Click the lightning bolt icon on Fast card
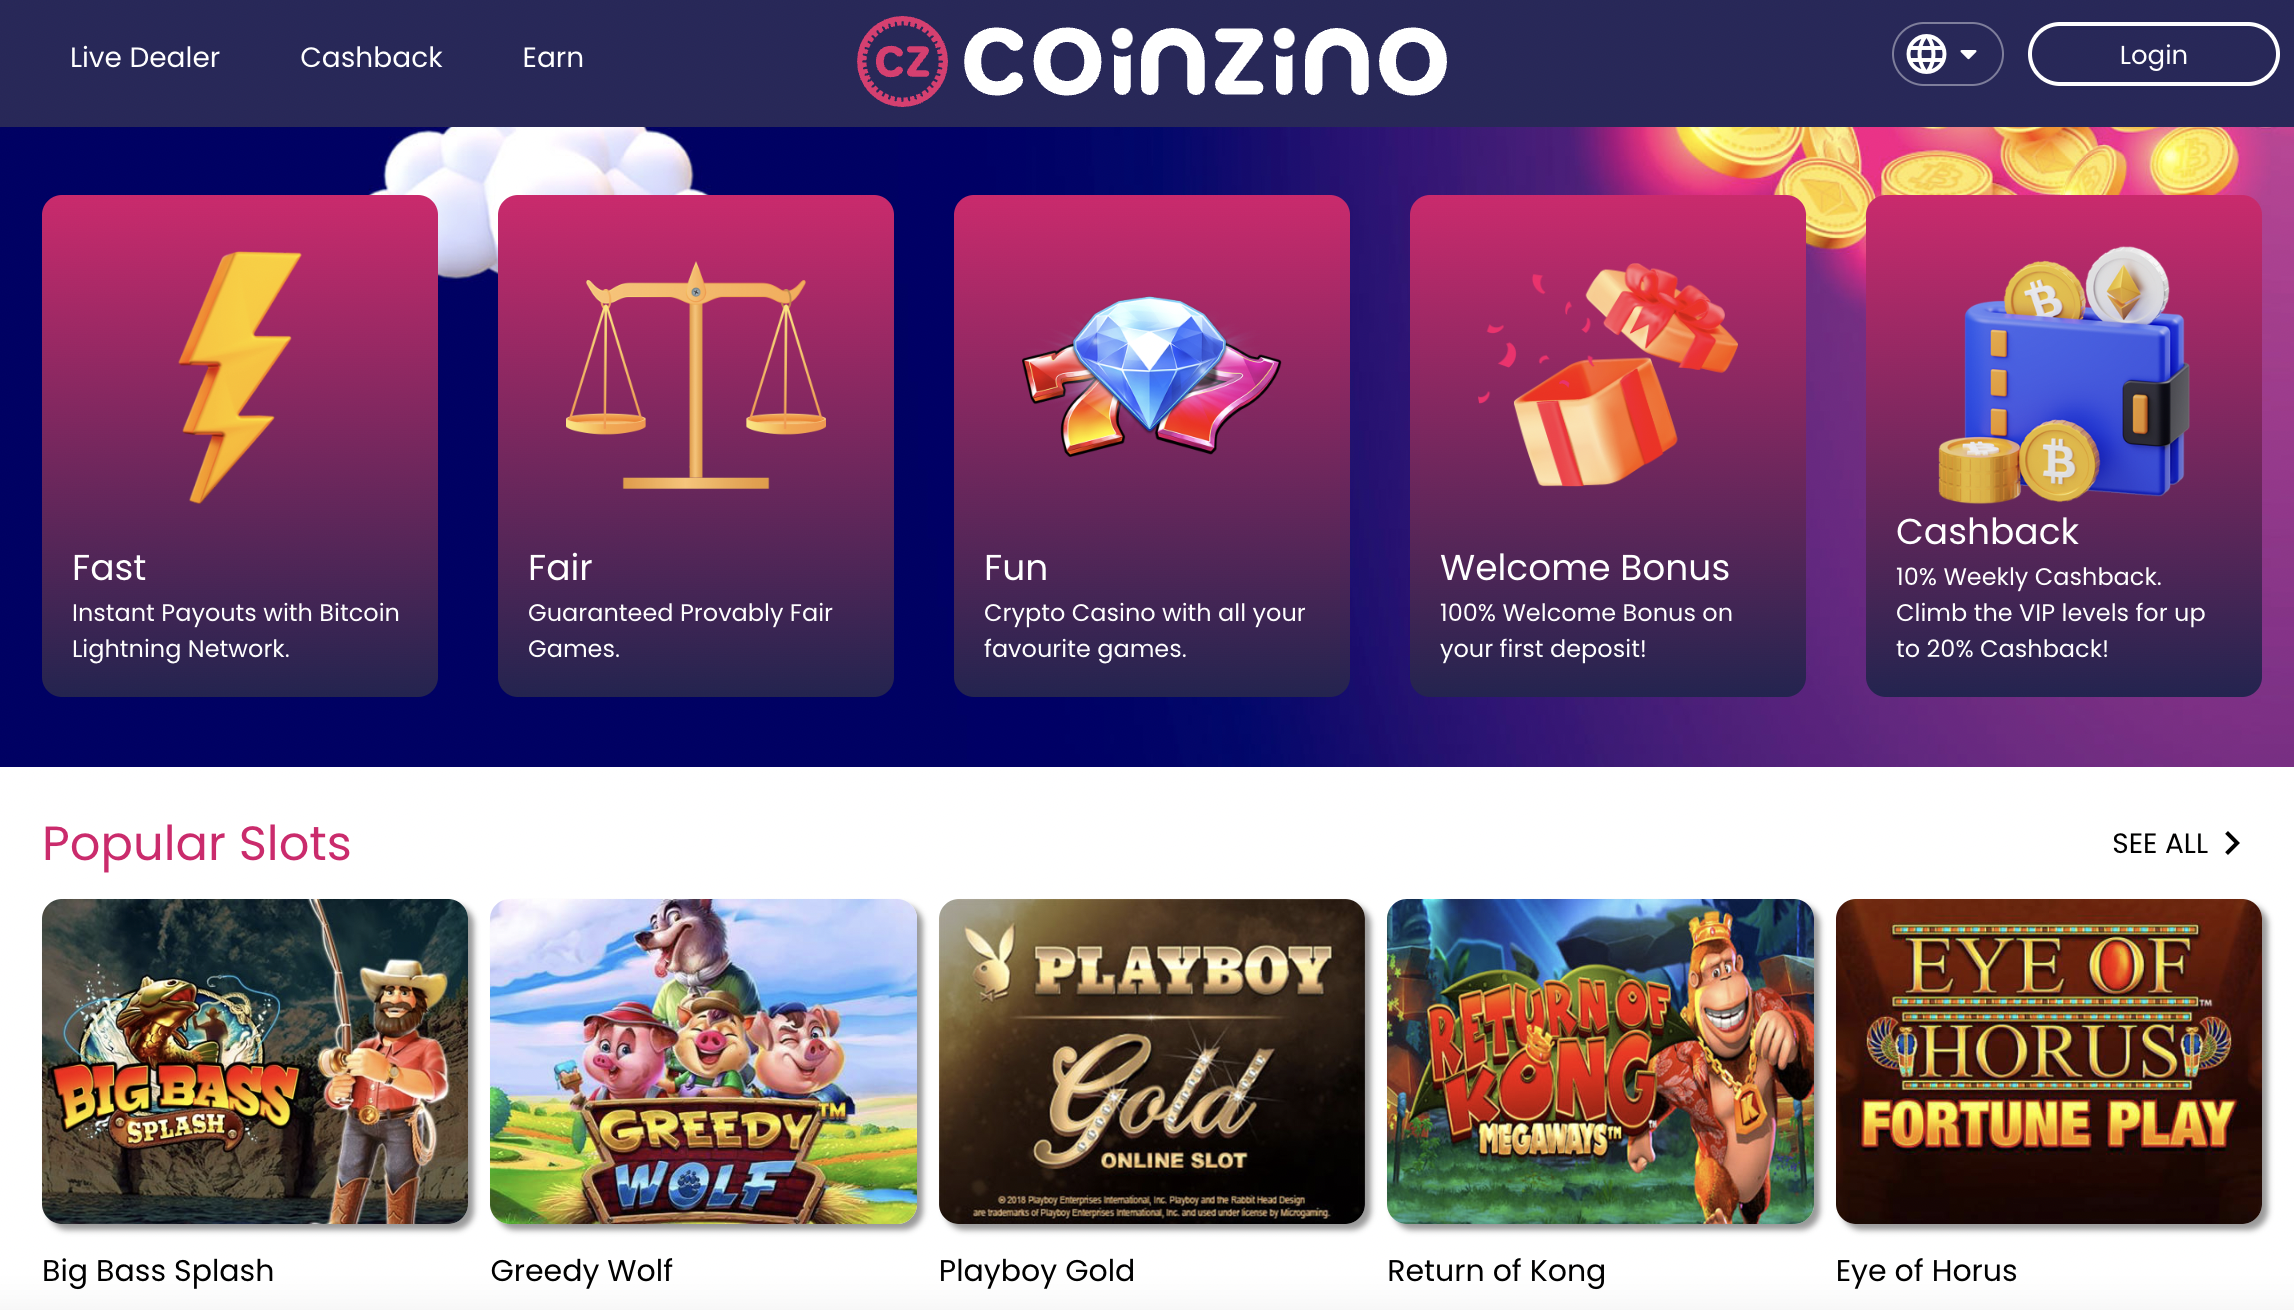Image resolution: width=2294 pixels, height=1310 pixels. [239, 377]
